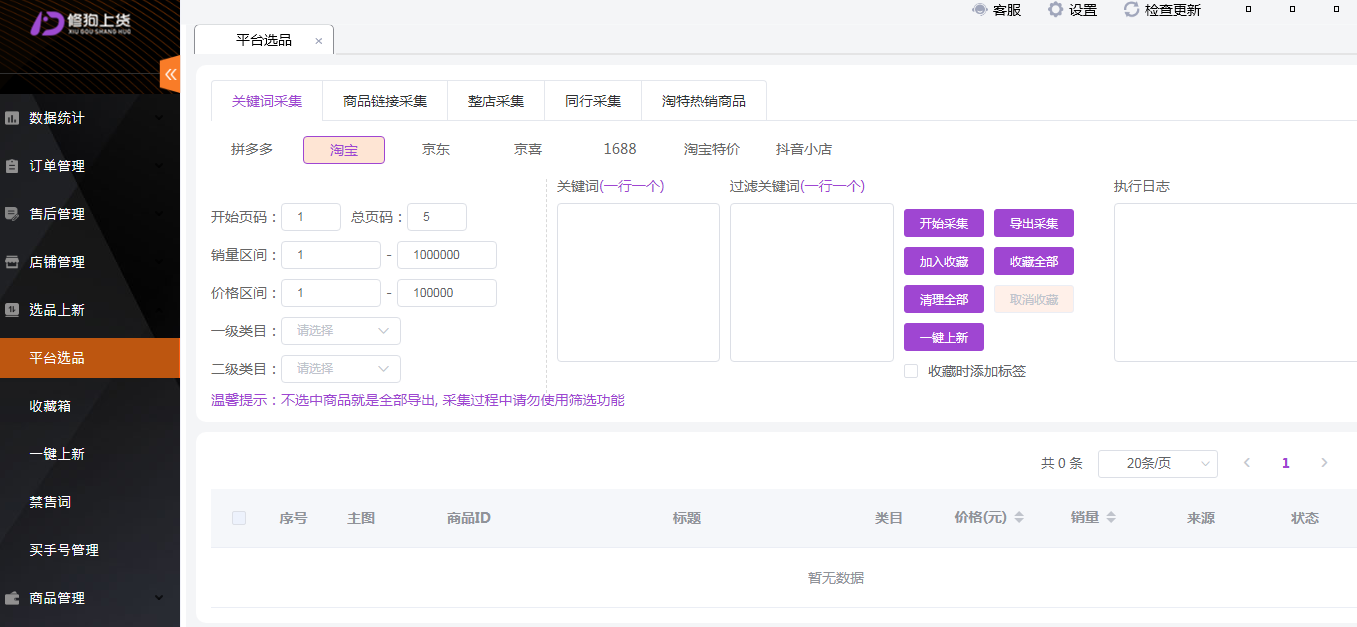Open customer service via headset icon
Image resolution: width=1357 pixels, height=627 pixels.
[980, 10]
